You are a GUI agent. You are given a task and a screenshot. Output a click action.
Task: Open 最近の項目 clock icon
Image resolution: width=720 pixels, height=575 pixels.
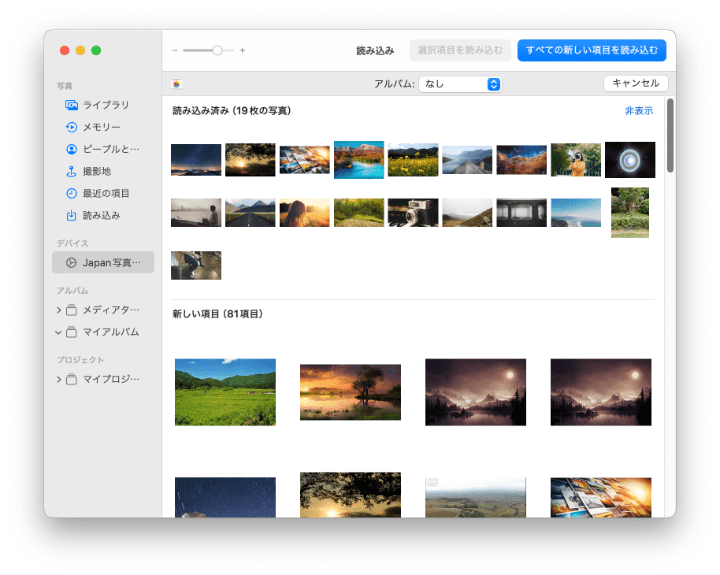point(71,193)
